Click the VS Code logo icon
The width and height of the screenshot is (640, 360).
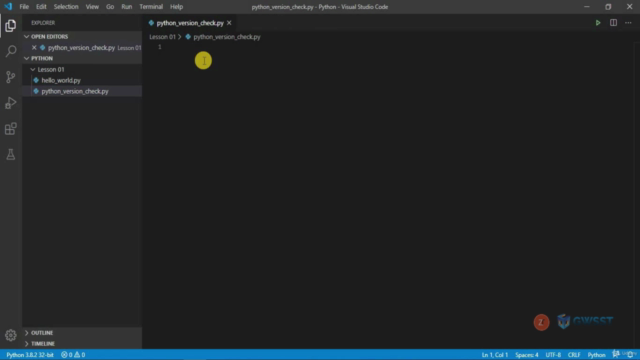8,7
